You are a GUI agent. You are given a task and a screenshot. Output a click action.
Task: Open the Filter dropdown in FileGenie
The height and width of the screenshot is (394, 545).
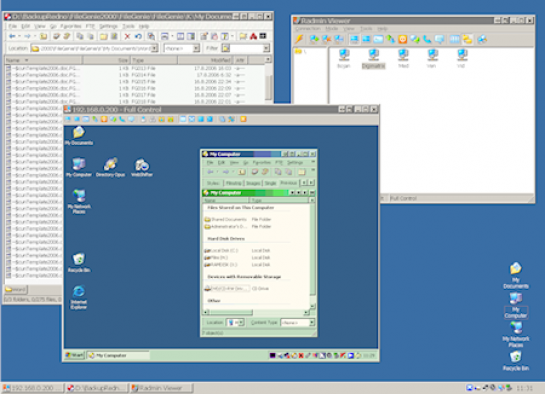(267, 48)
